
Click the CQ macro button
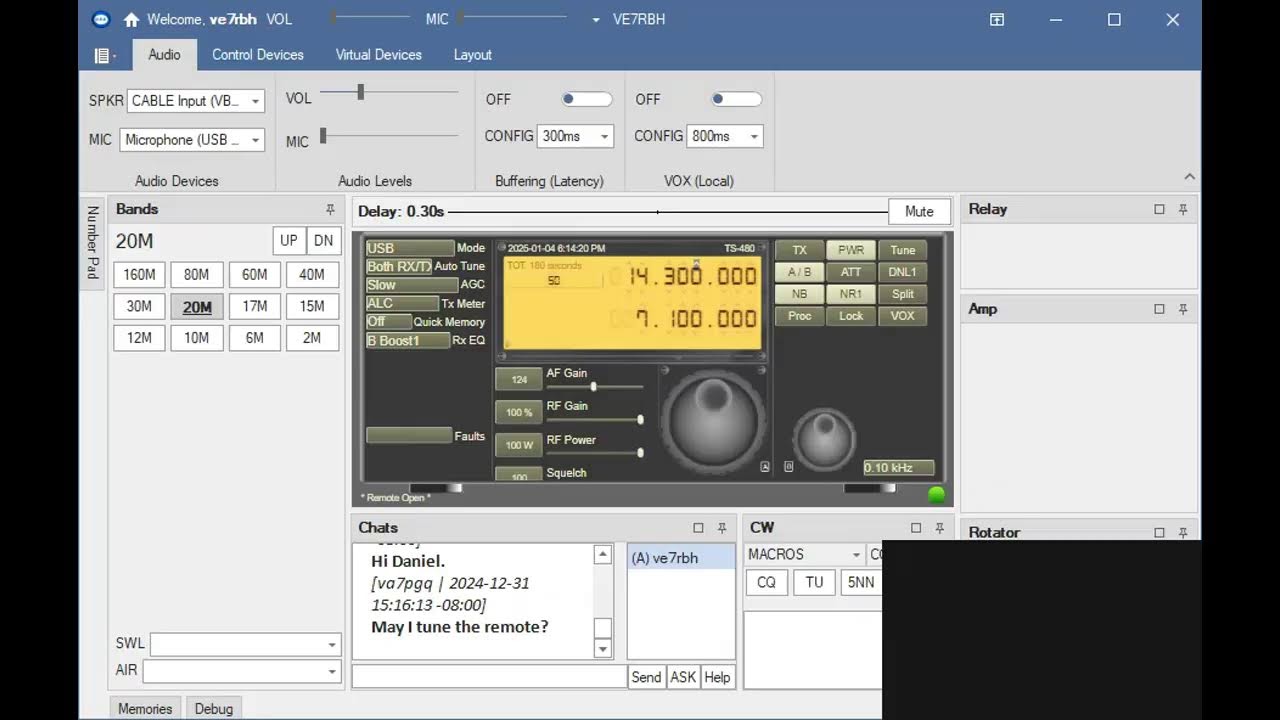tap(766, 582)
